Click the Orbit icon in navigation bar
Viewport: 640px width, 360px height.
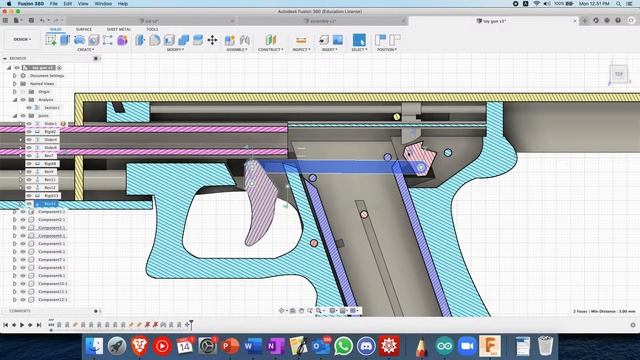point(281,311)
